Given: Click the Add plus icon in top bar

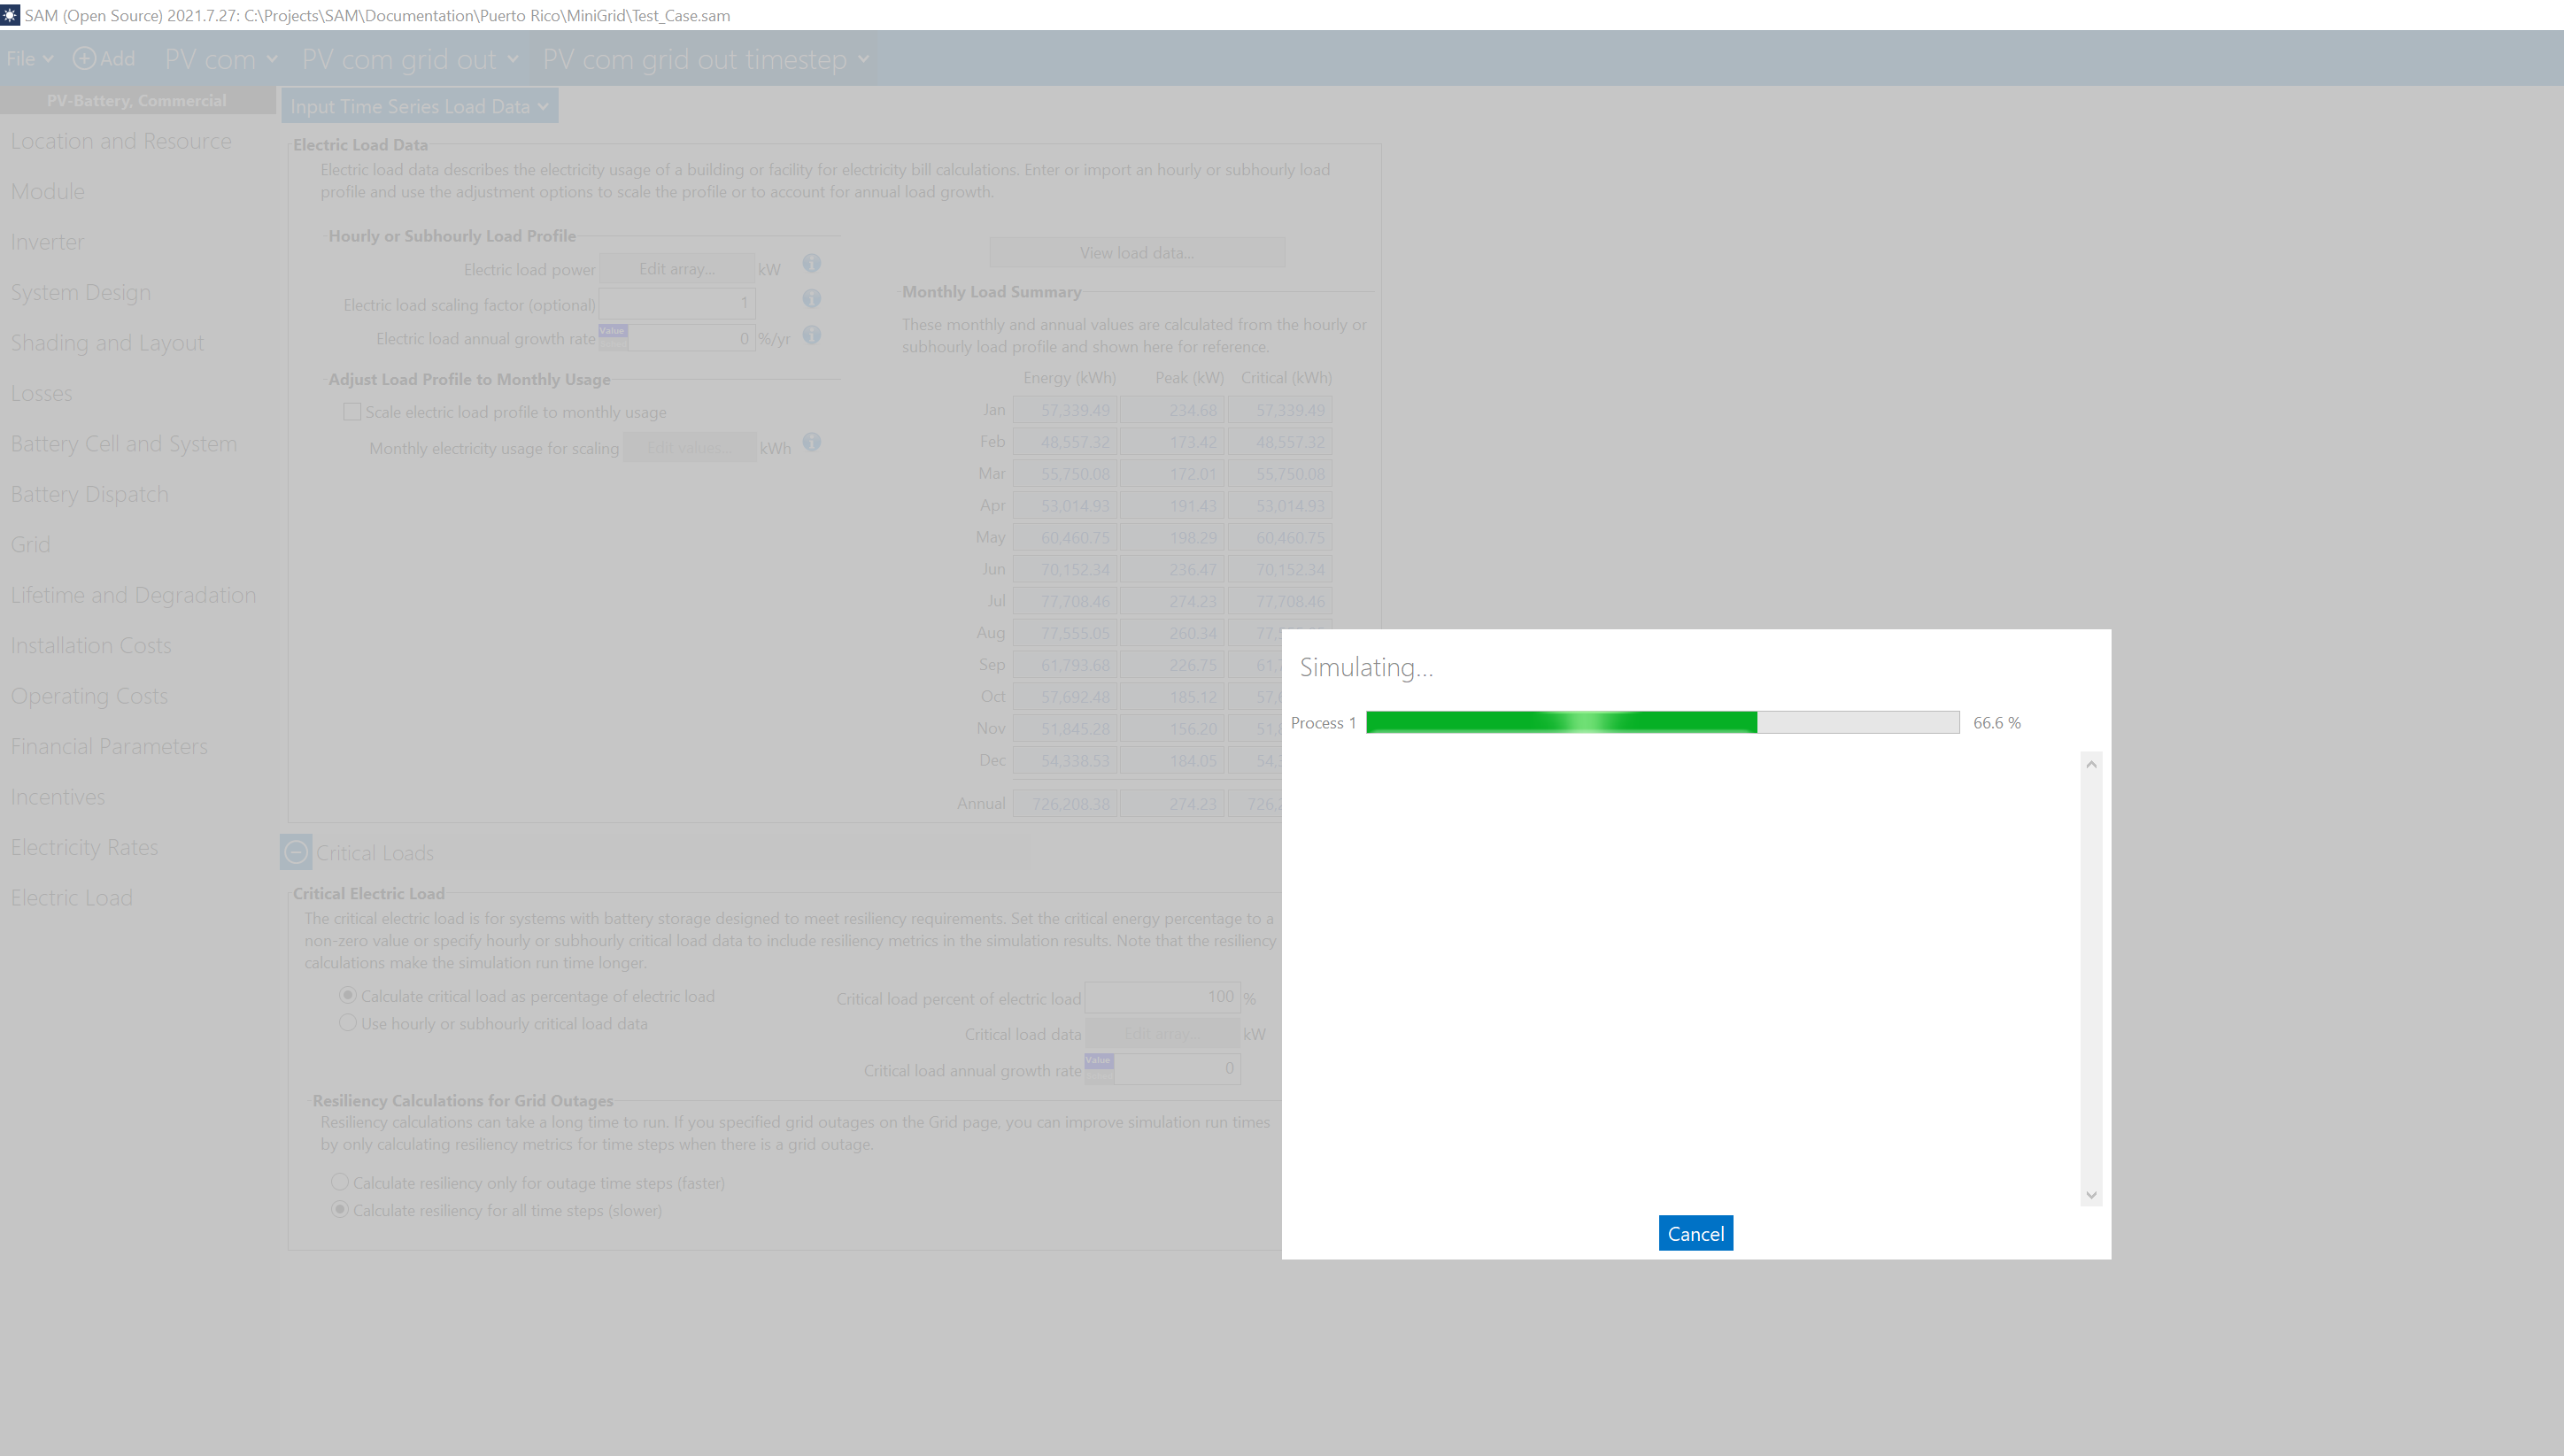Looking at the screenshot, I should (x=85, y=59).
